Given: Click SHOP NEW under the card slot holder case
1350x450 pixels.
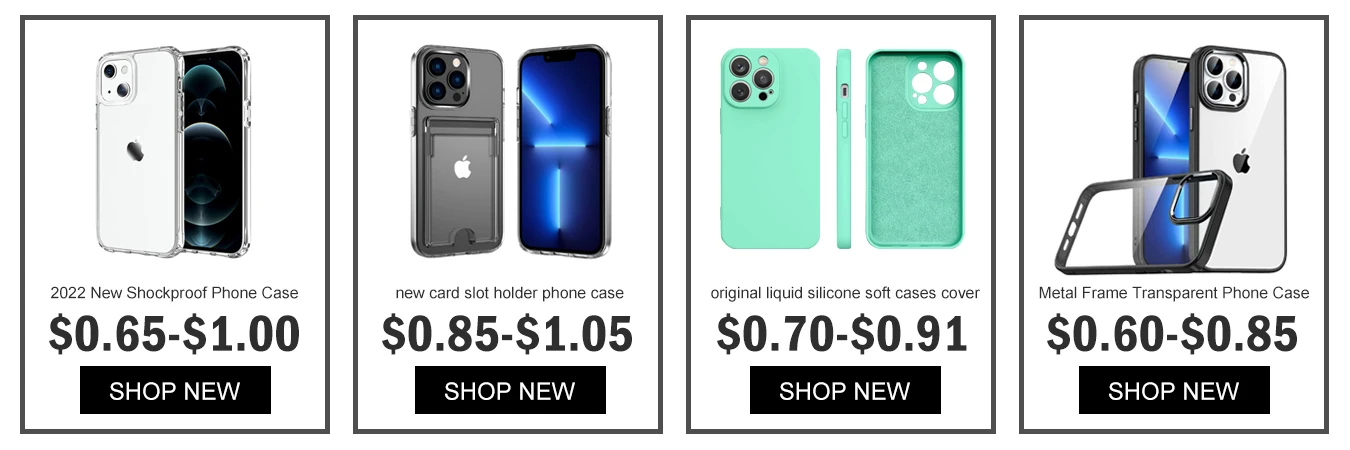Looking at the screenshot, I should click(510, 390).
